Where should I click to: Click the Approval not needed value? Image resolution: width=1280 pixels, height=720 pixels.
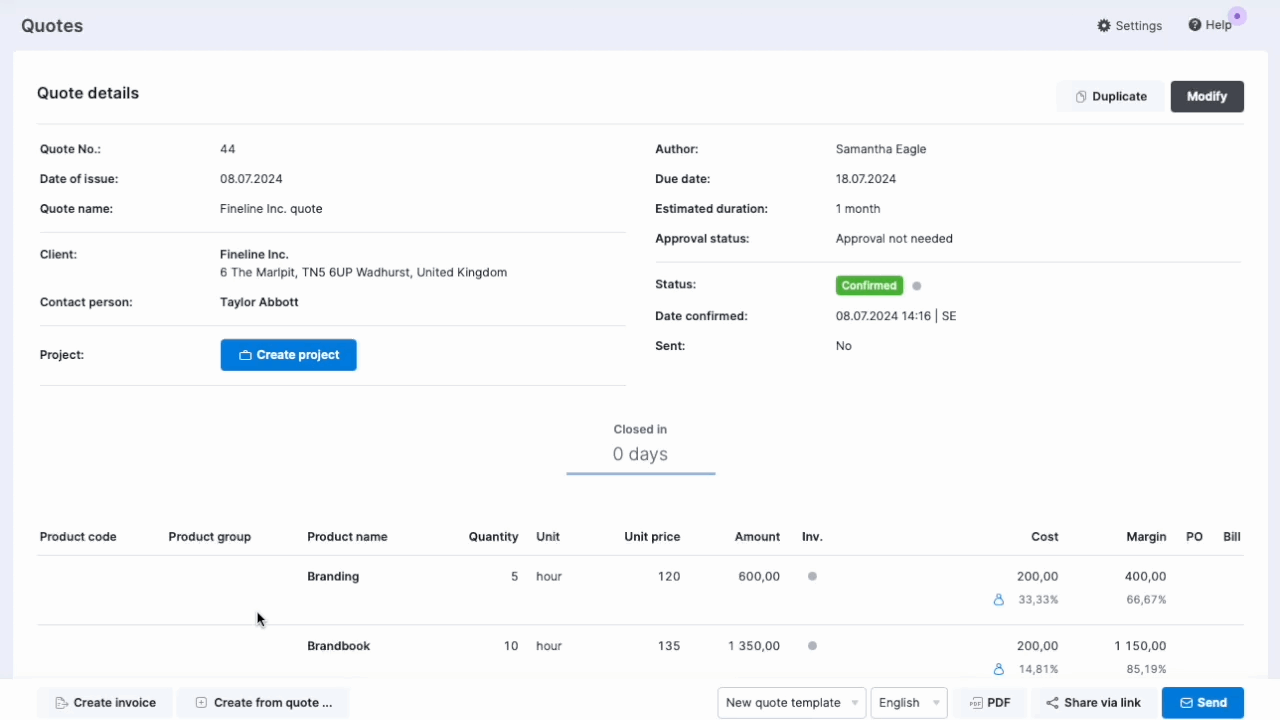894,239
